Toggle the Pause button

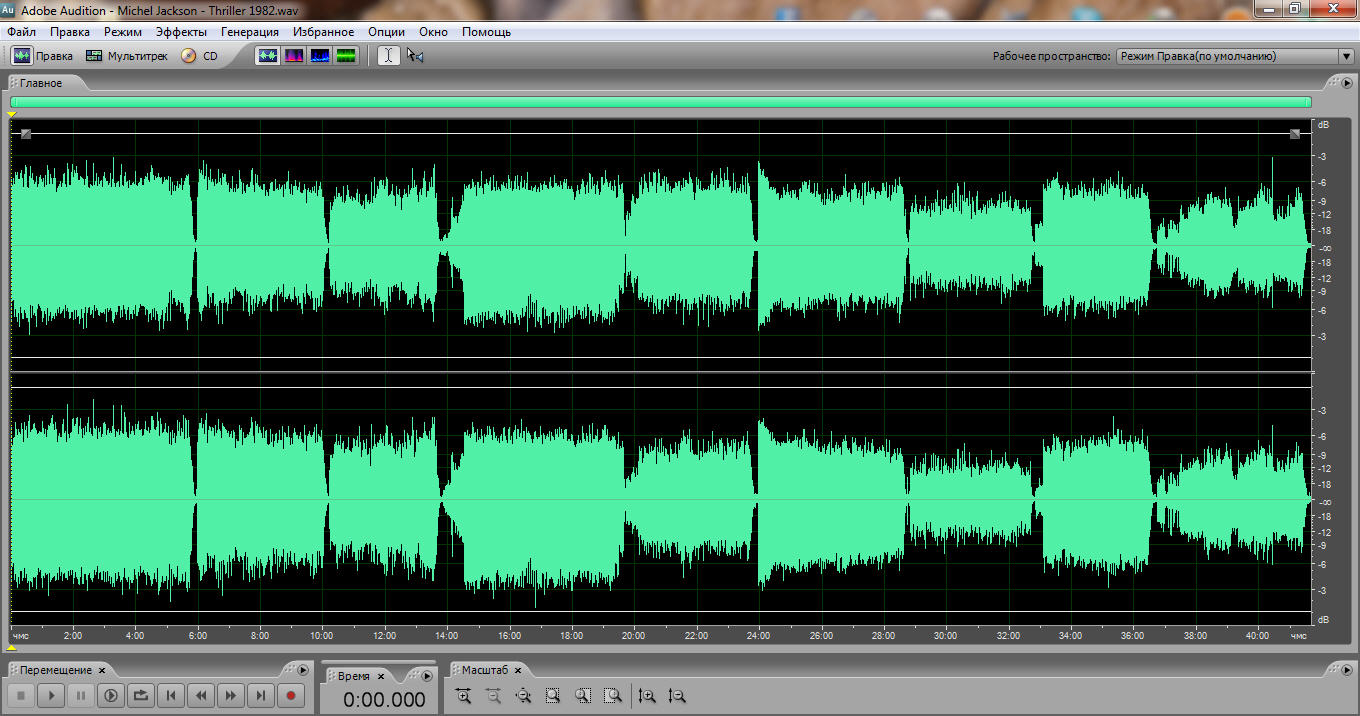pyautogui.click(x=81, y=695)
